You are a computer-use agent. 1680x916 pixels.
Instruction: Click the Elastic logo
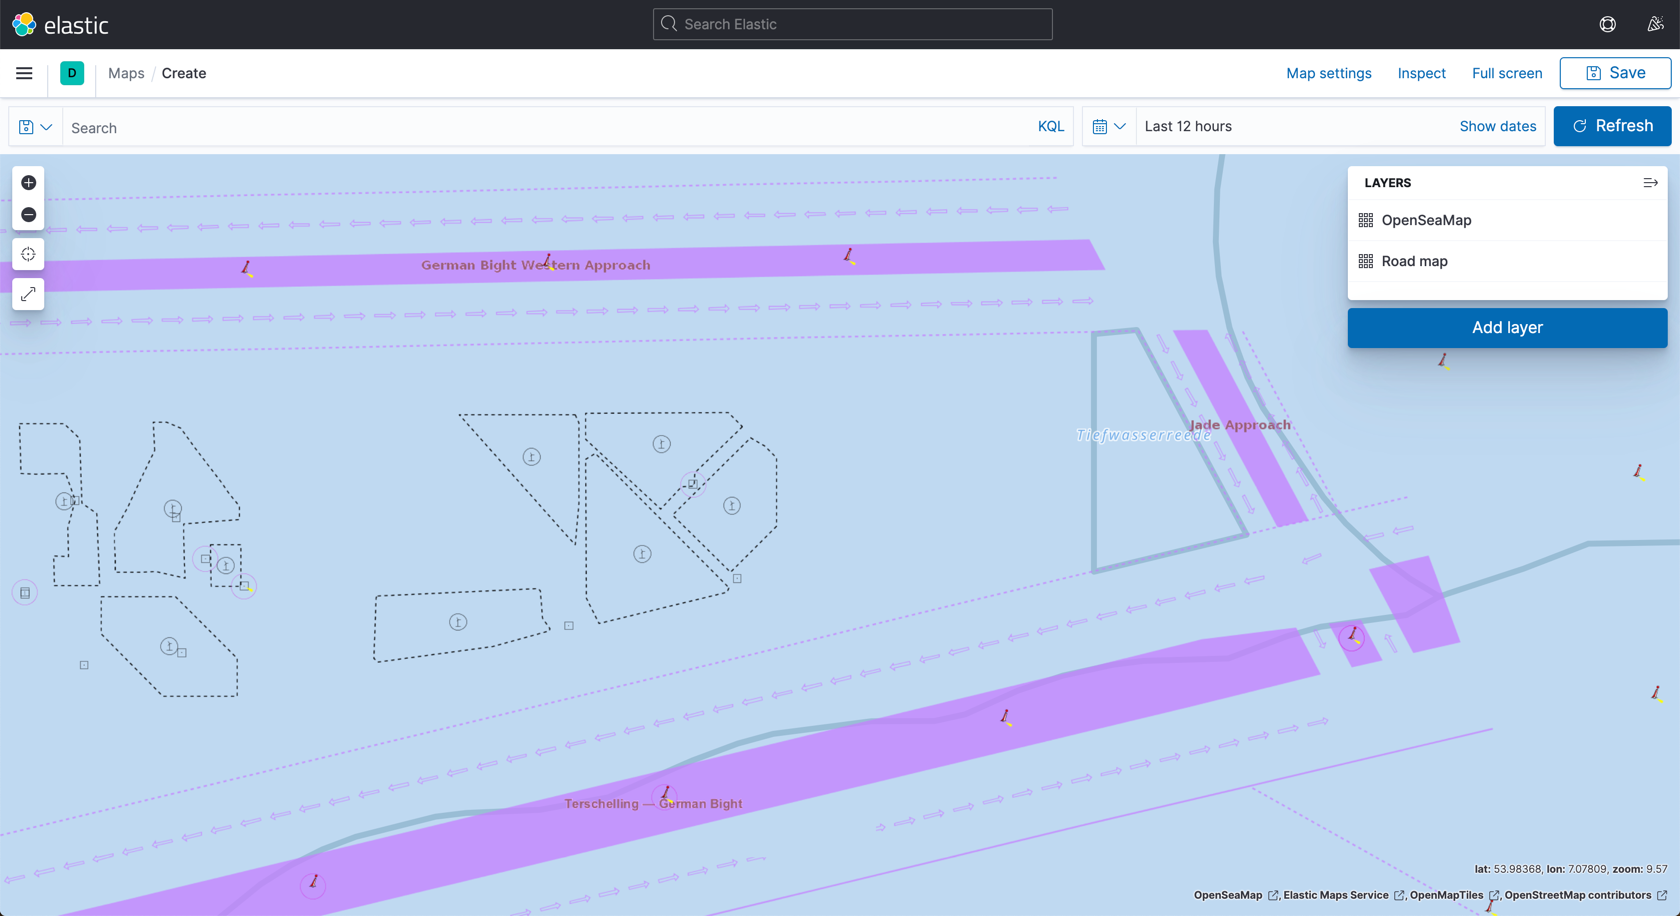(x=60, y=24)
